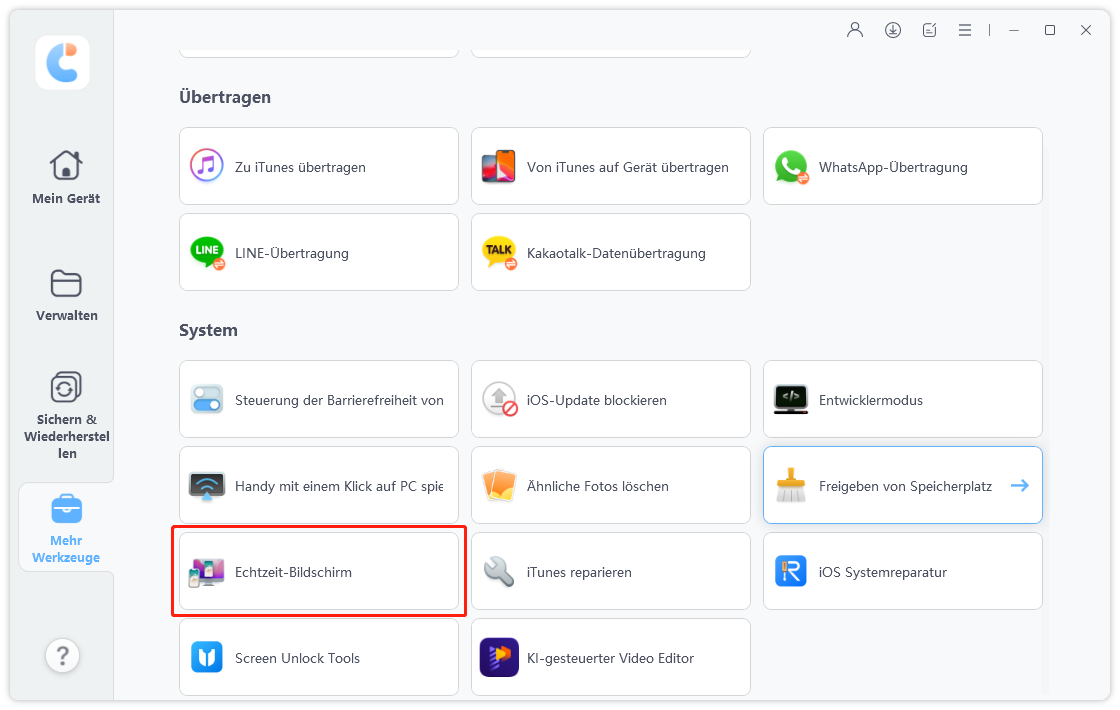
Task: Click the broom cleanup icon
Action: point(791,485)
